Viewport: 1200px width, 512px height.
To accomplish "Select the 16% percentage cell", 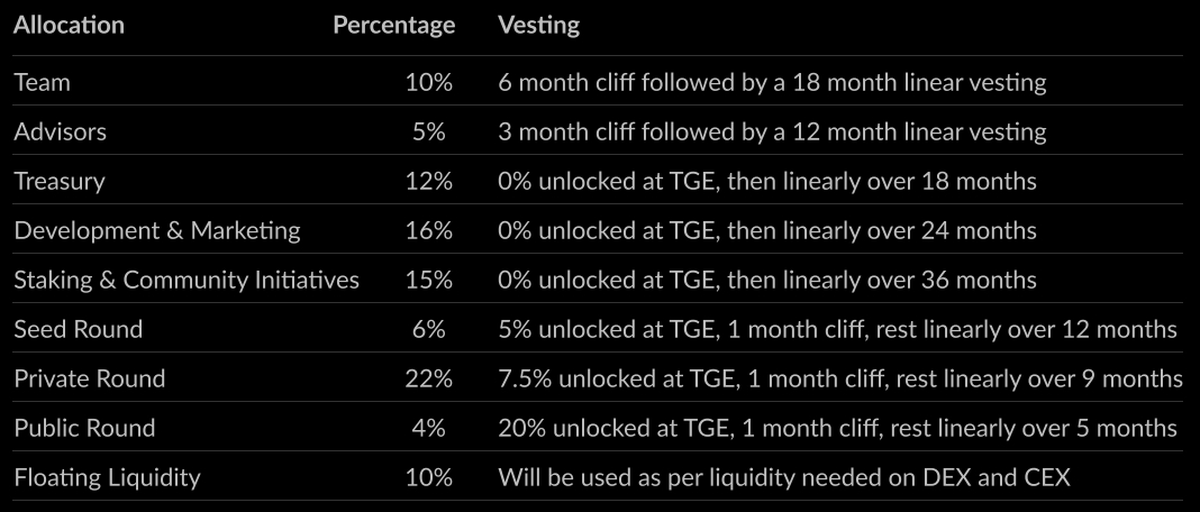I will point(429,231).
